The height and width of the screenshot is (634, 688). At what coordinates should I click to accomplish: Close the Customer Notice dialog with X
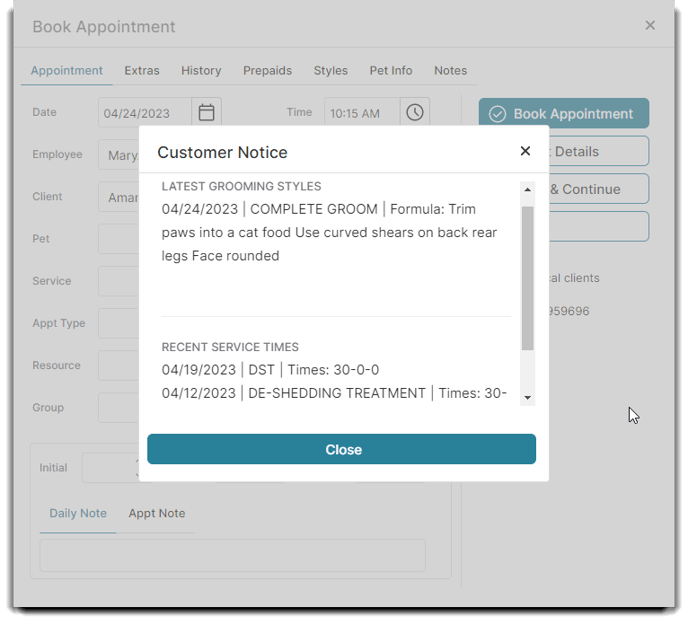(x=525, y=151)
